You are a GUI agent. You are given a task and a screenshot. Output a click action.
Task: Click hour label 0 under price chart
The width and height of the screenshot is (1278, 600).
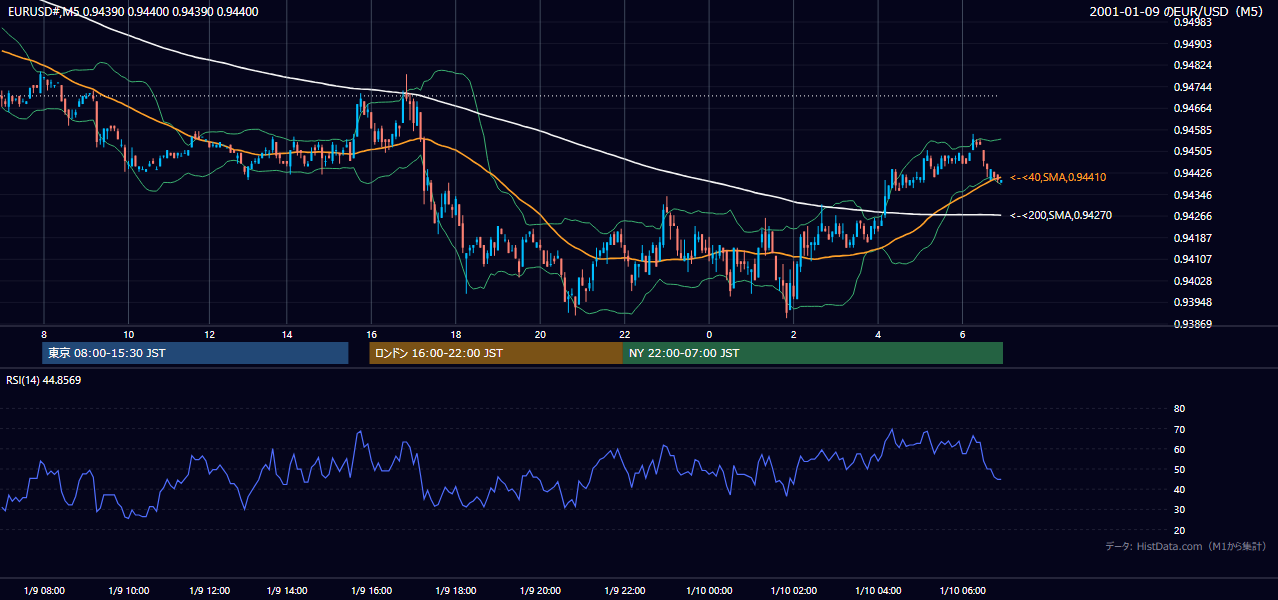(709, 334)
